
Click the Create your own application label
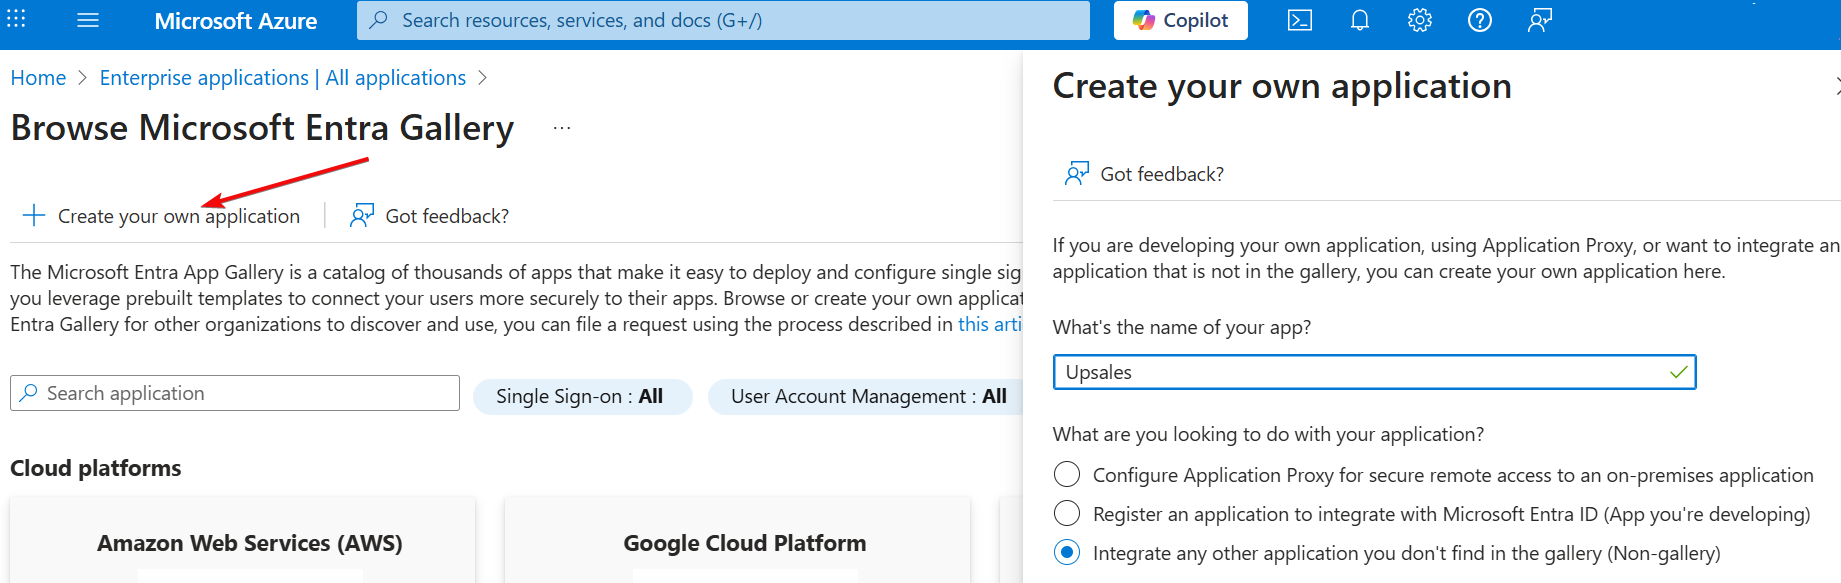[179, 216]
